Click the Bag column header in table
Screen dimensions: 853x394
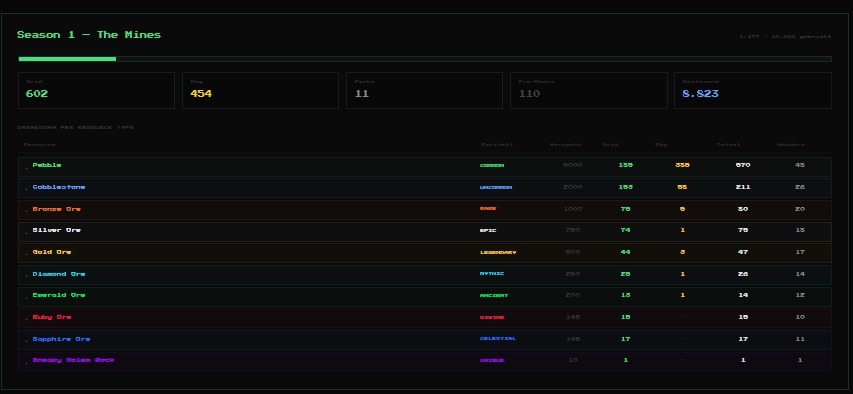(x=661, y=145)
